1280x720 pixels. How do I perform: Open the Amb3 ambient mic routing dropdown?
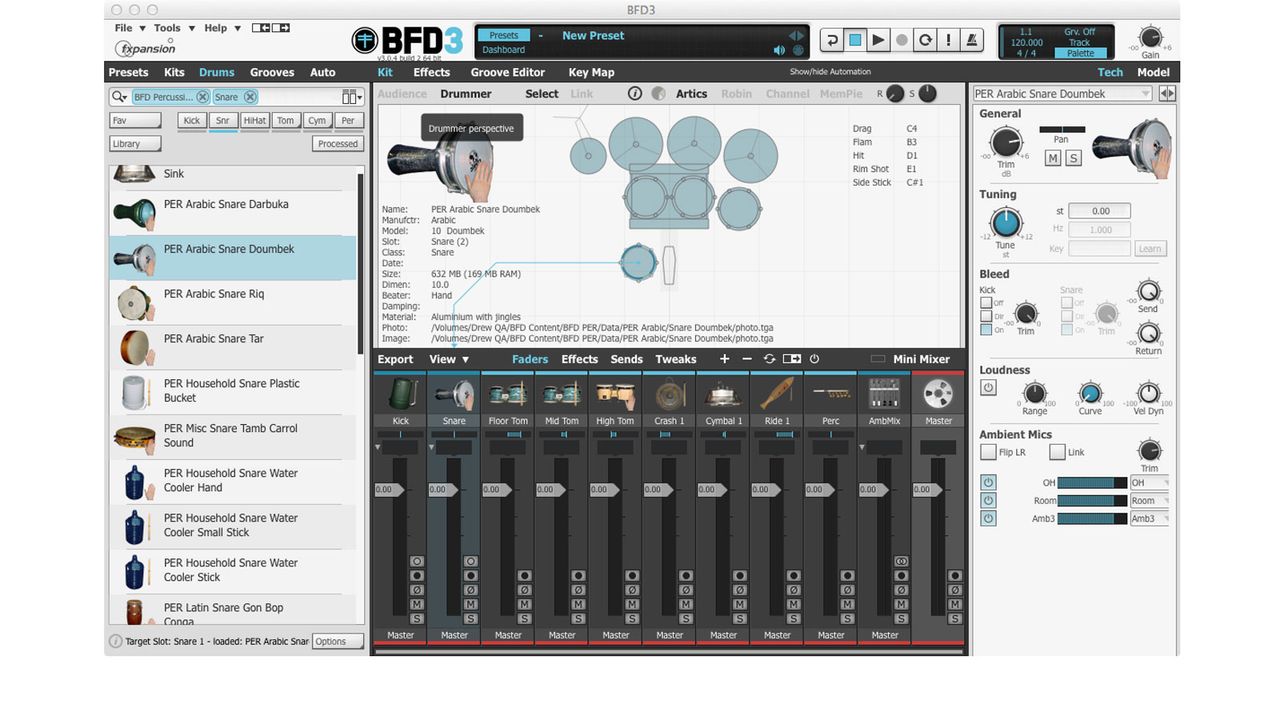[1149, 519]
